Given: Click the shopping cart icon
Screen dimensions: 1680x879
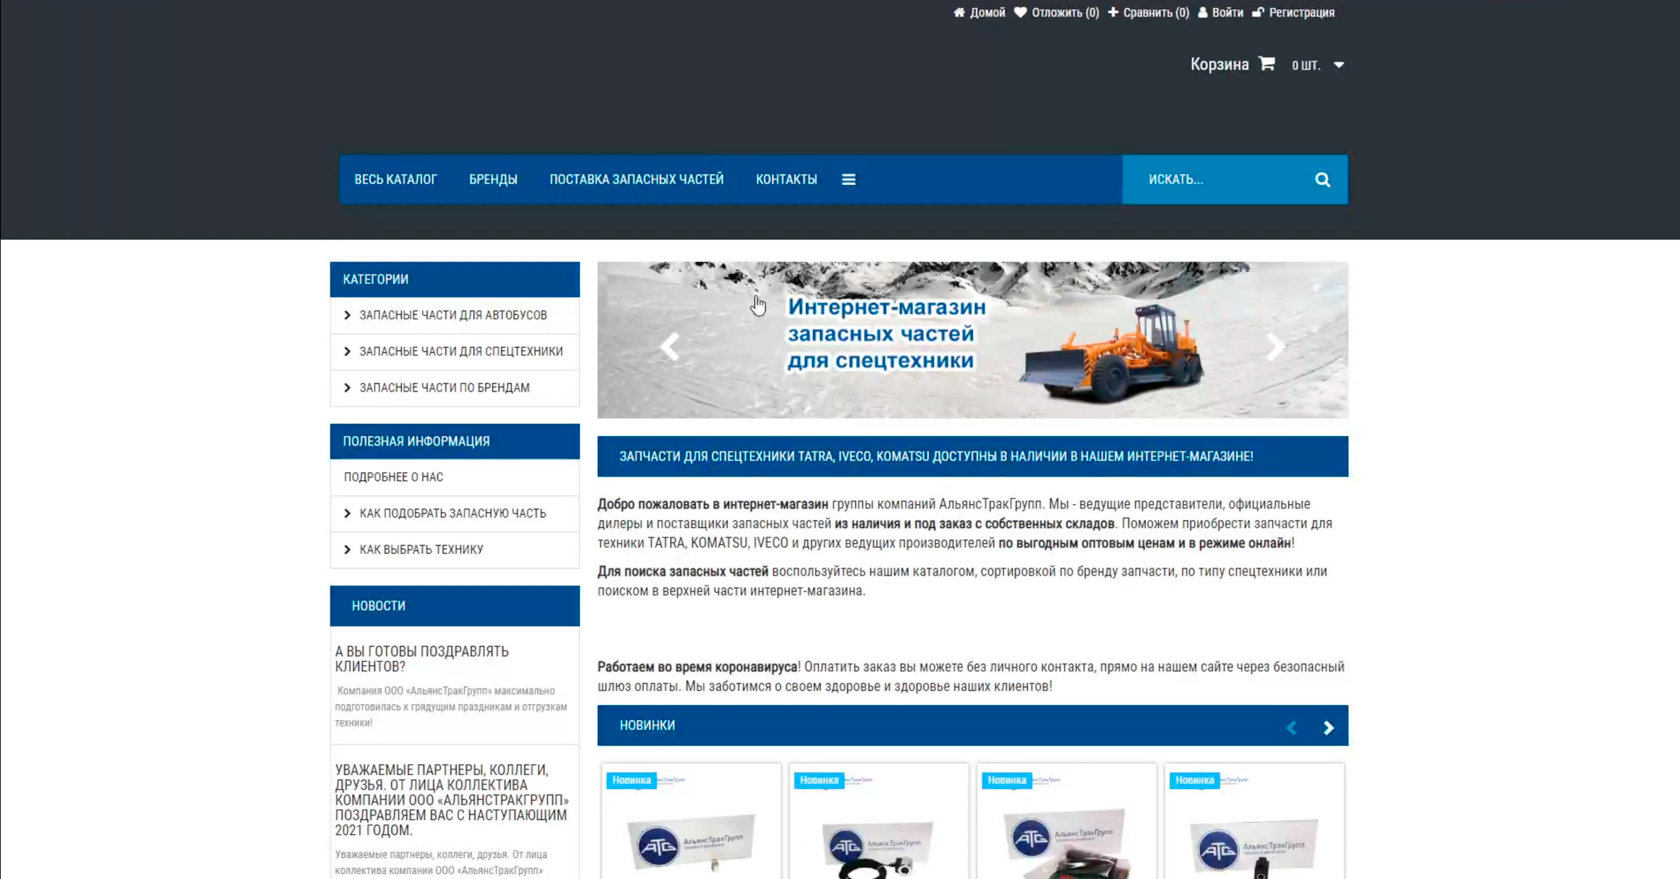Looking at the screenshot, I should tap(1267, 64).
